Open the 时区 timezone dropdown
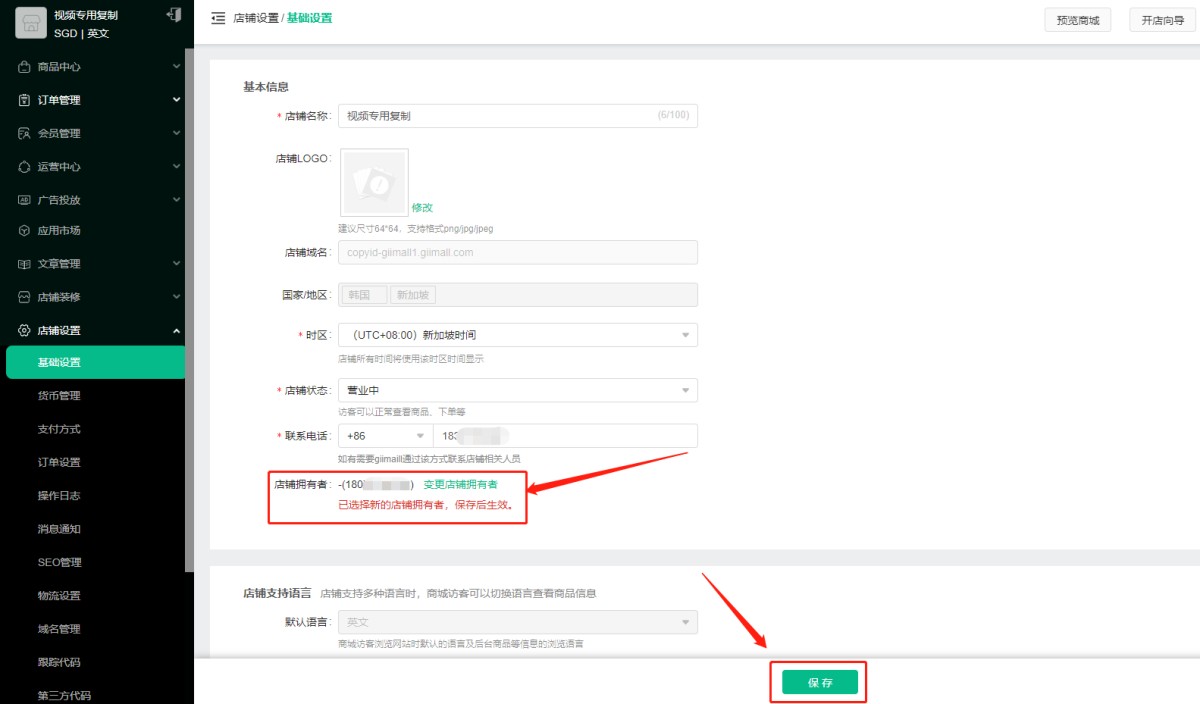The image size is (1200, 704). [517, 335]
